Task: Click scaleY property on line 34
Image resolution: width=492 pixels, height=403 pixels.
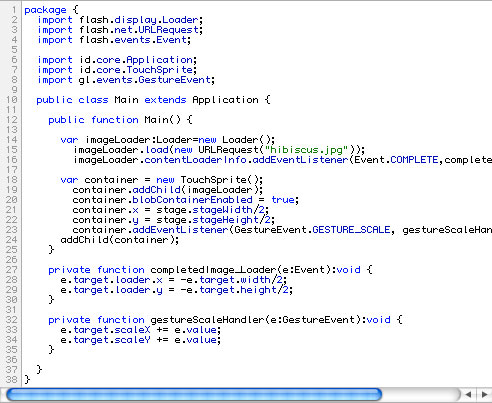Action: coord(132,340)
